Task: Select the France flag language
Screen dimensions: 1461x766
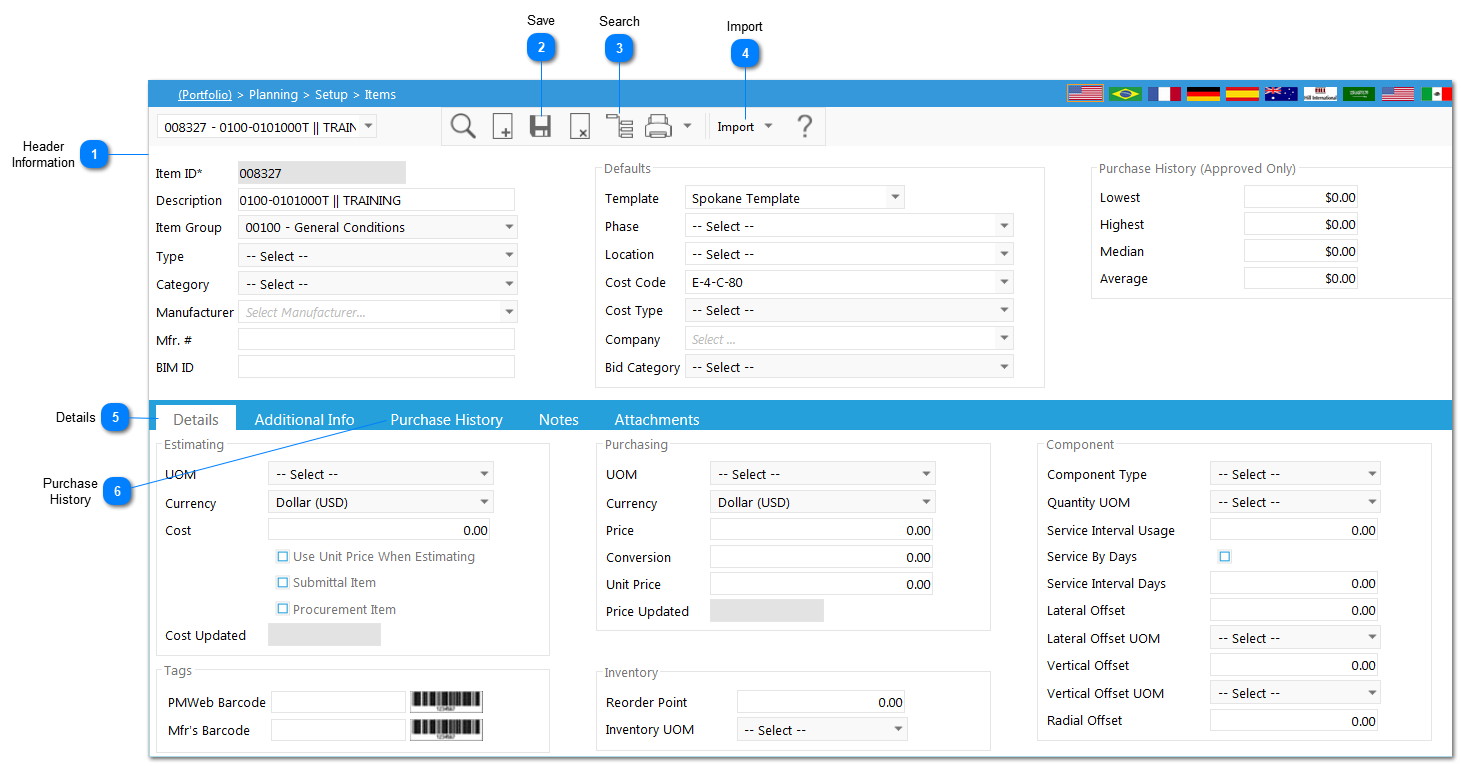Action: (1164, 94)
